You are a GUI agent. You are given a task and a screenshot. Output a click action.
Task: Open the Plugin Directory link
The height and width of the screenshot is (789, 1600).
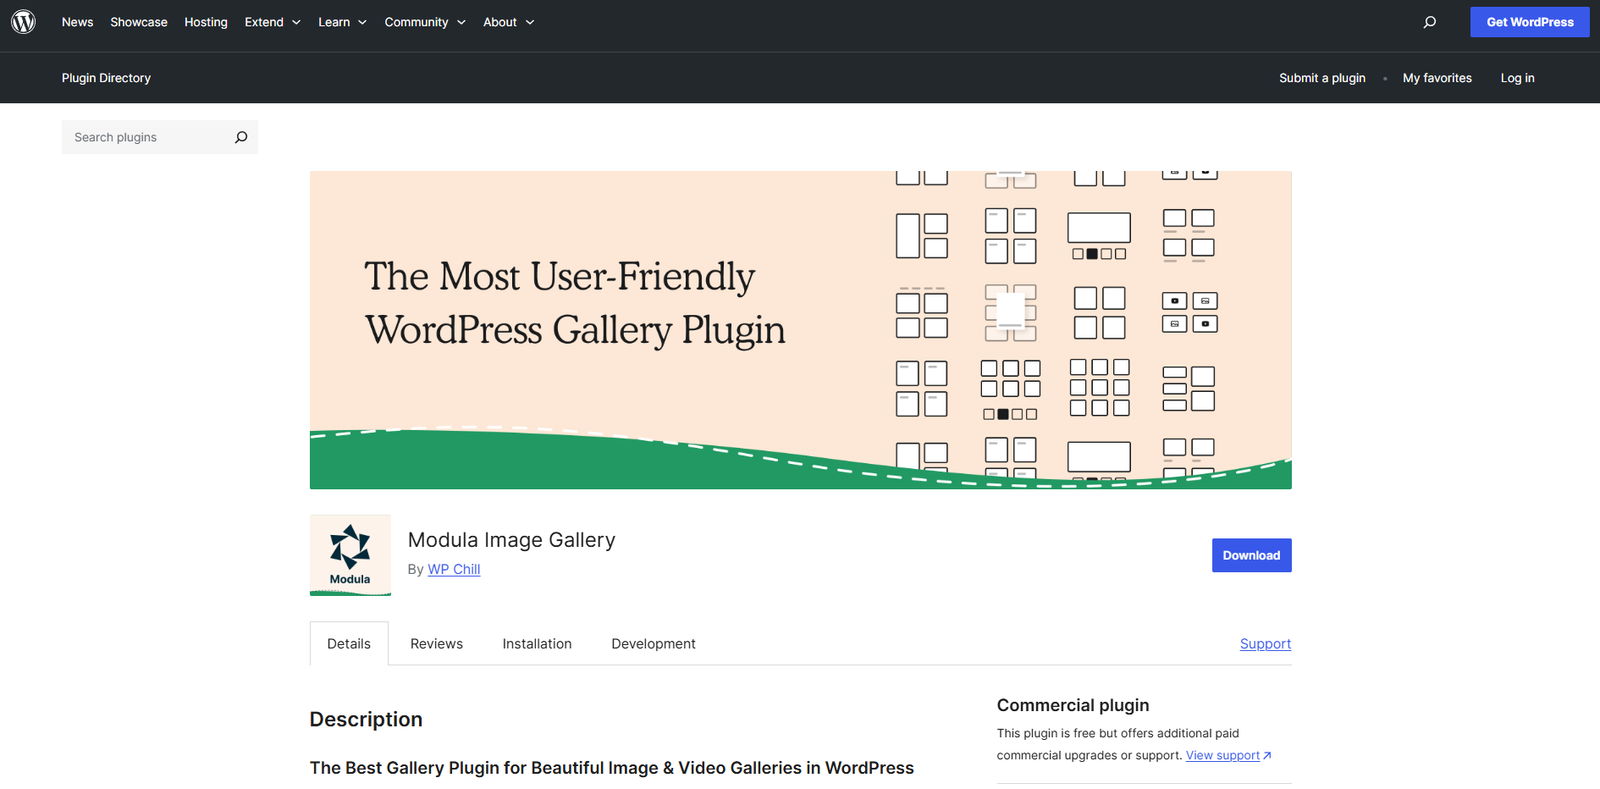(x=106, y=78)
